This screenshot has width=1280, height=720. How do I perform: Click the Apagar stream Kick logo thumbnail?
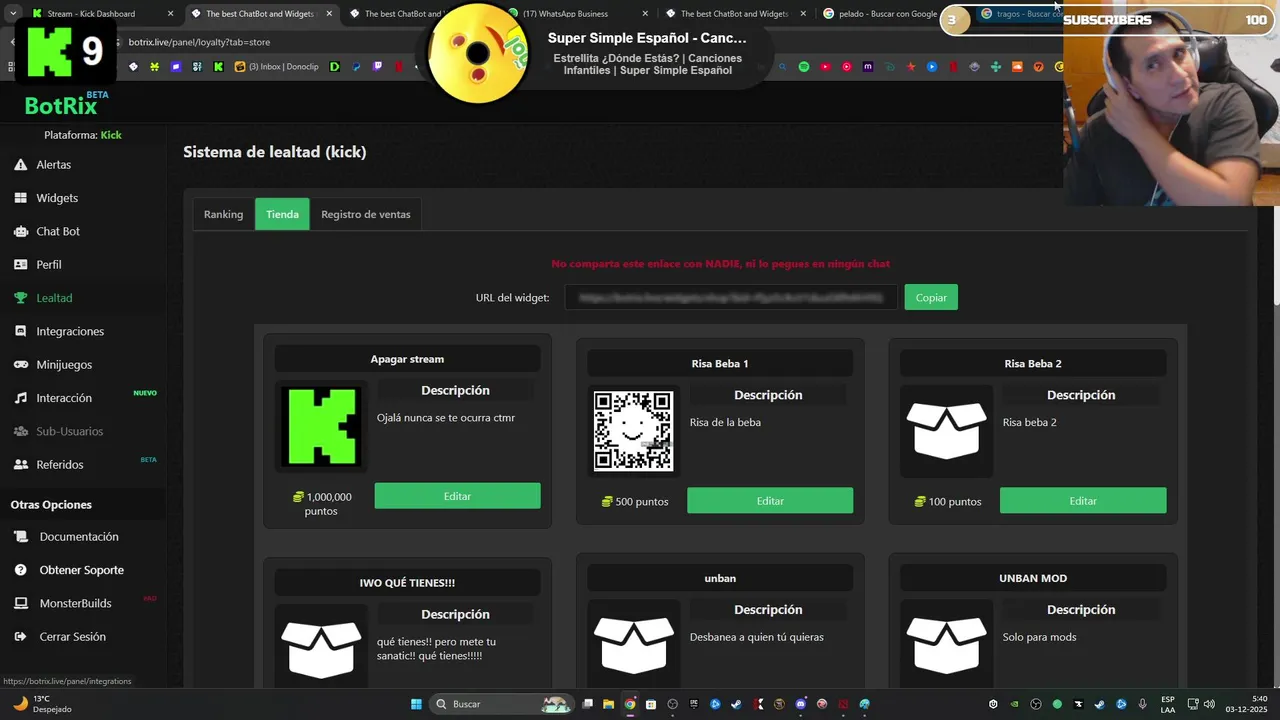point(321,427)
